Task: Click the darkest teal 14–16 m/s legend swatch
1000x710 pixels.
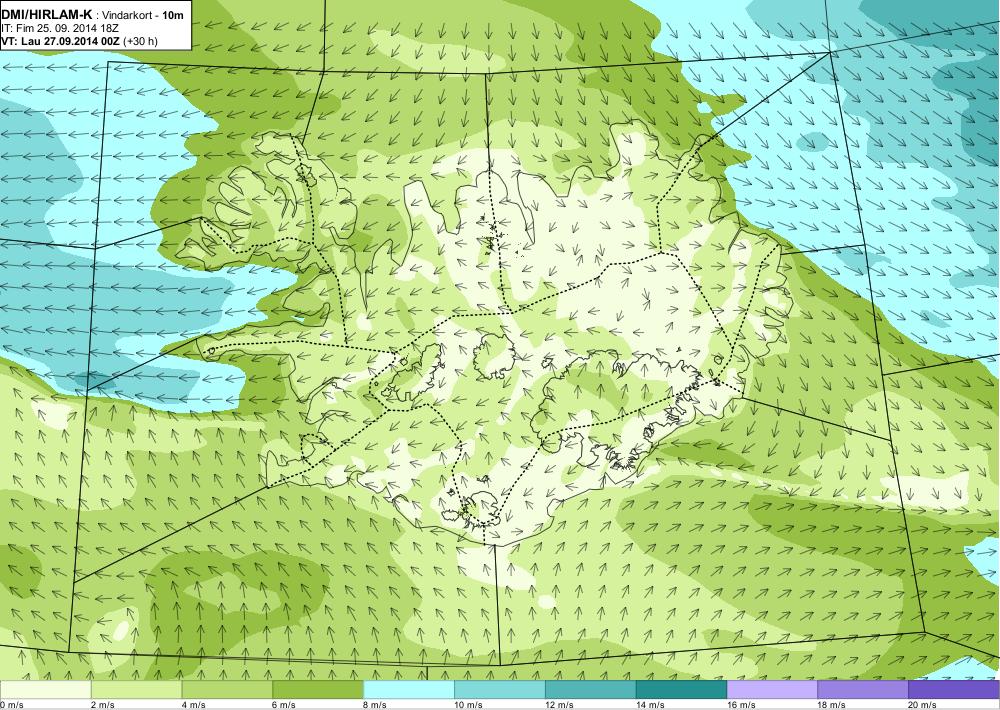Action: (x=681, y=690)
